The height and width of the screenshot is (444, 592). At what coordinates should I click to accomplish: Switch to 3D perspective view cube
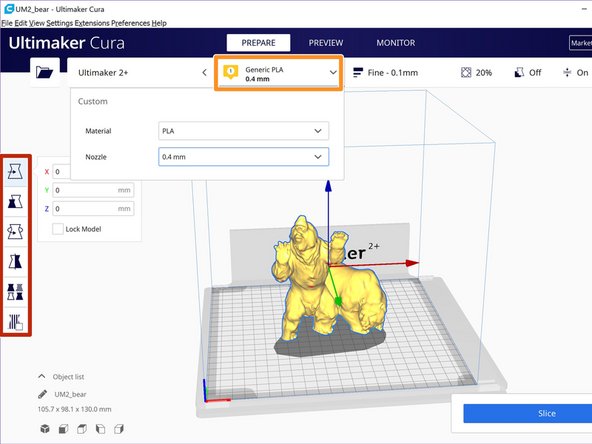[45, 429]
